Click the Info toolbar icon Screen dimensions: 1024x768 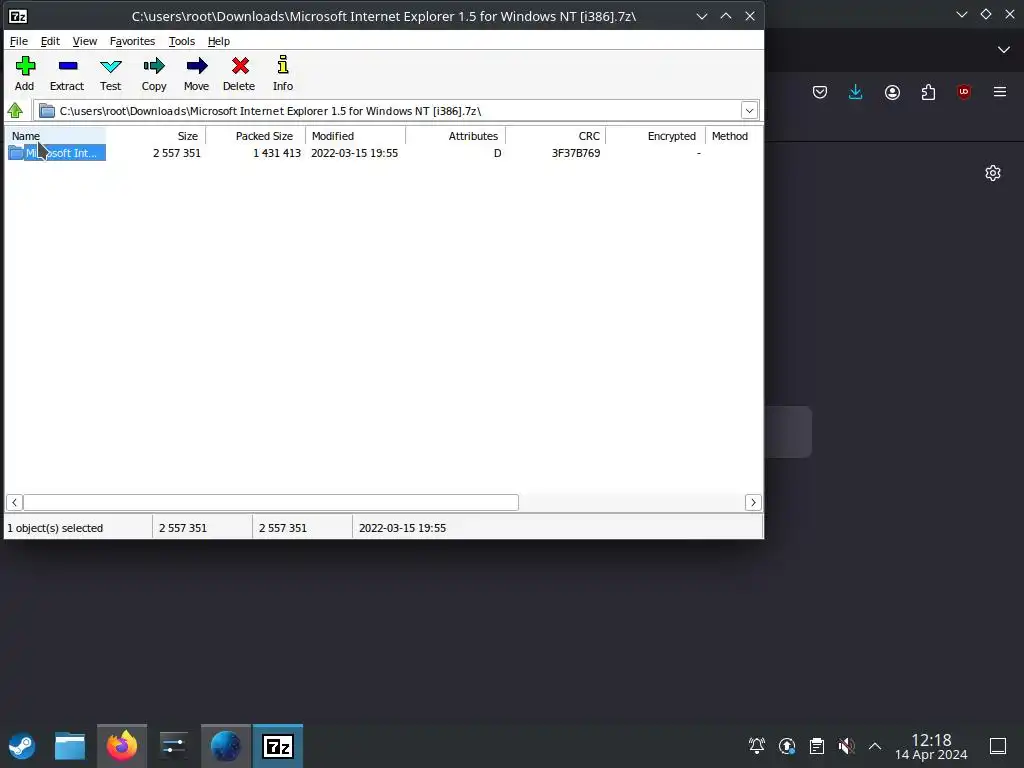click(283, 65)
